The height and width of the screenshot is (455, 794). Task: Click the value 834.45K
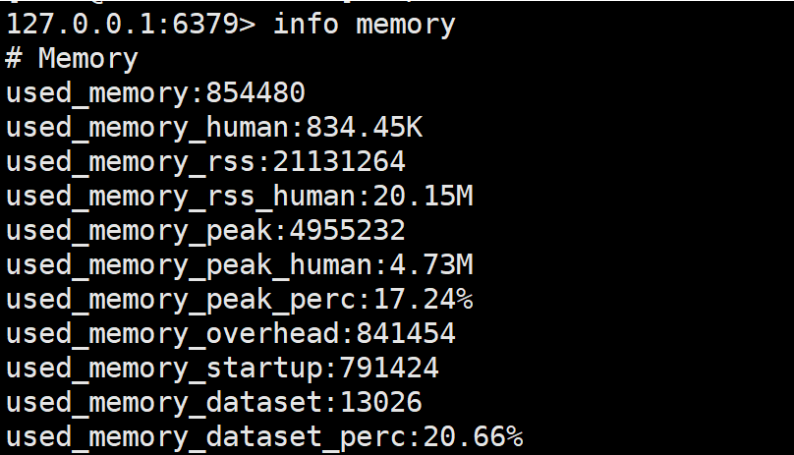(364, 127)
